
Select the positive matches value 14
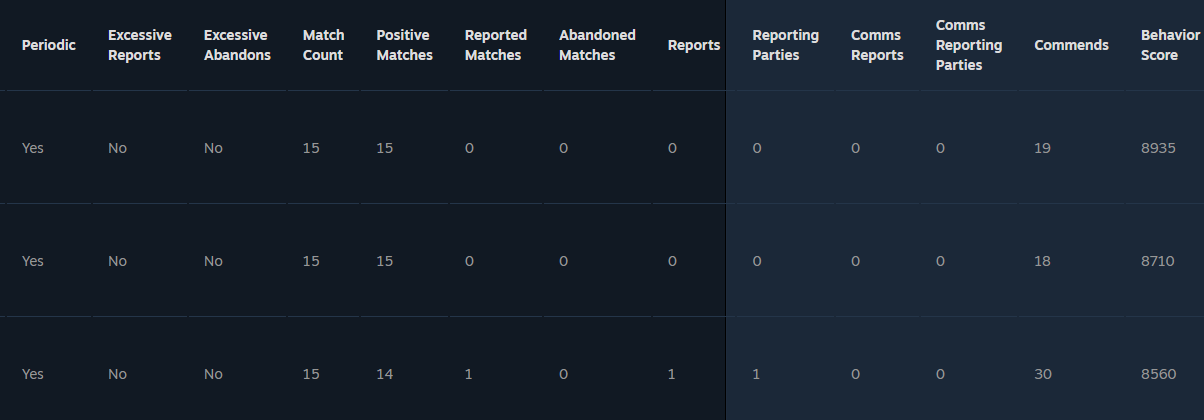click(x=385, y=374)
